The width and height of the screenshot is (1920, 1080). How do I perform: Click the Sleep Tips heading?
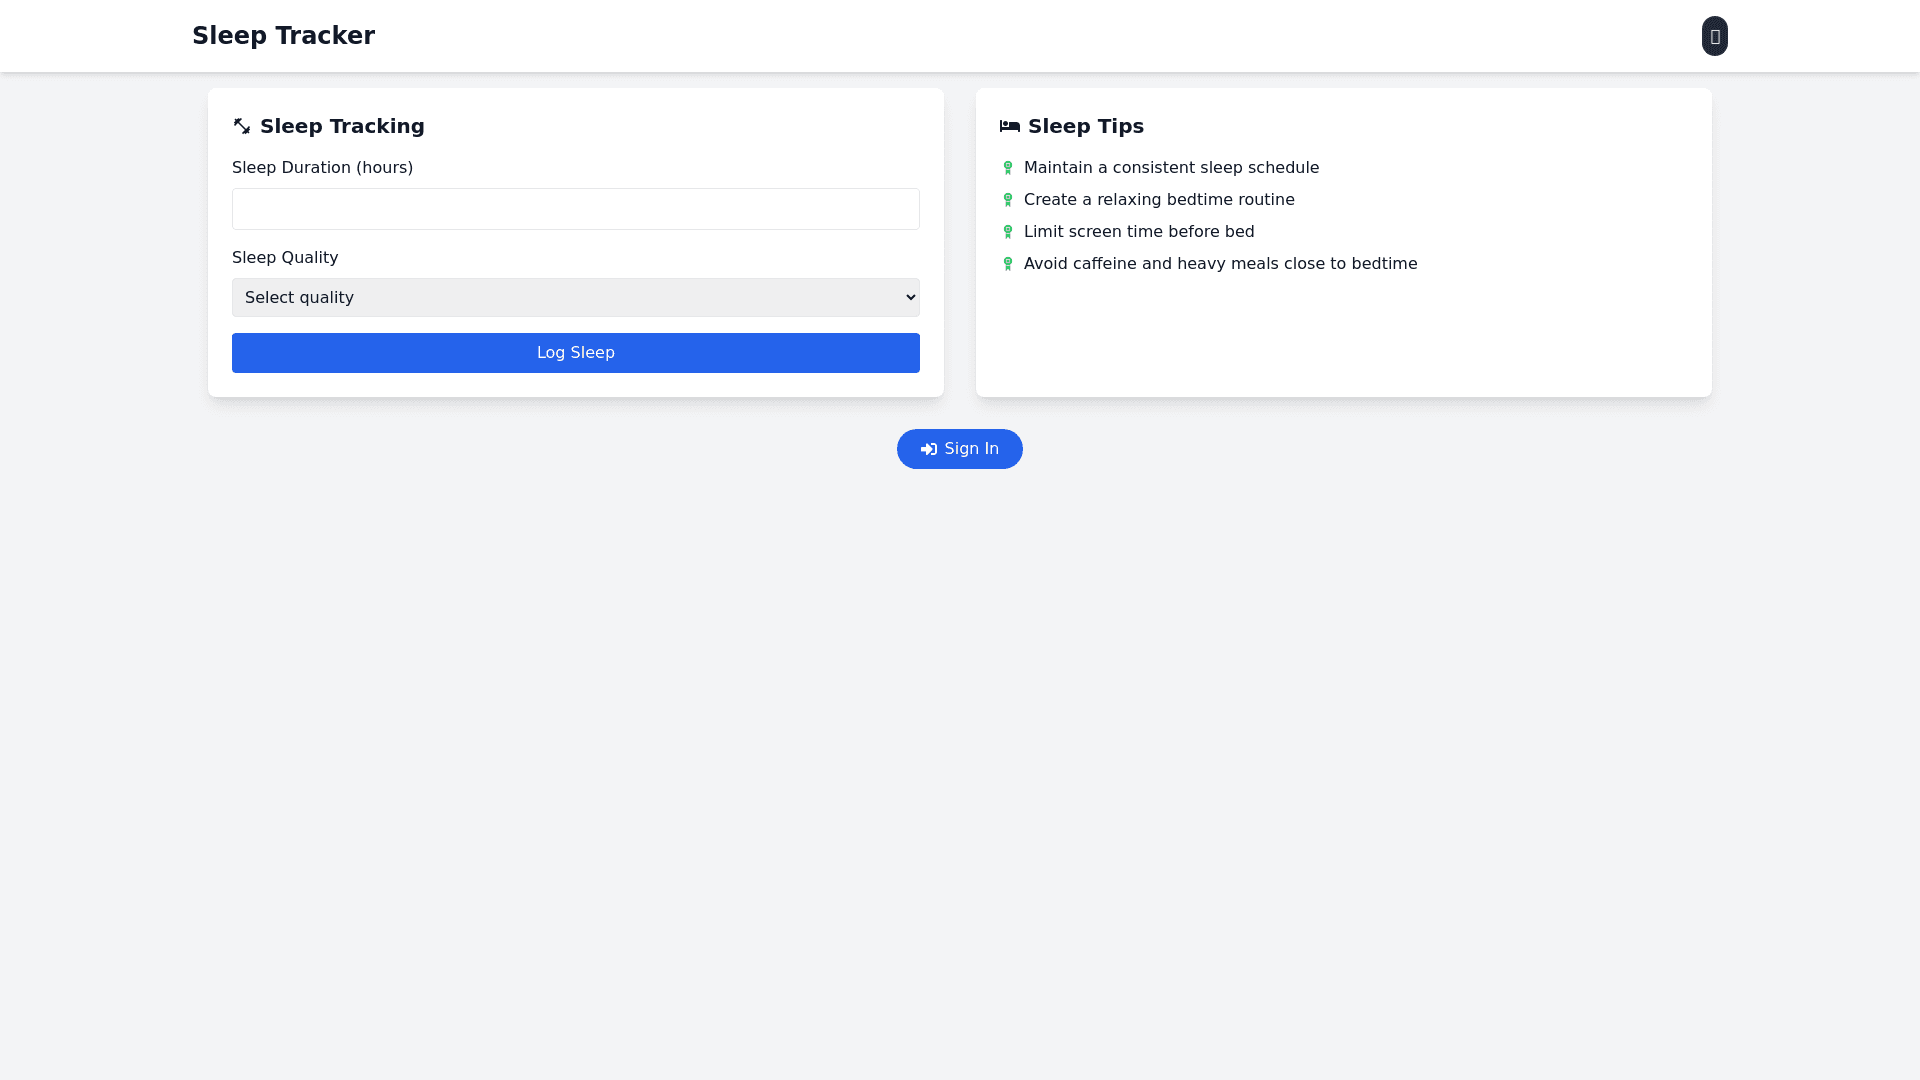[1086, 126]
